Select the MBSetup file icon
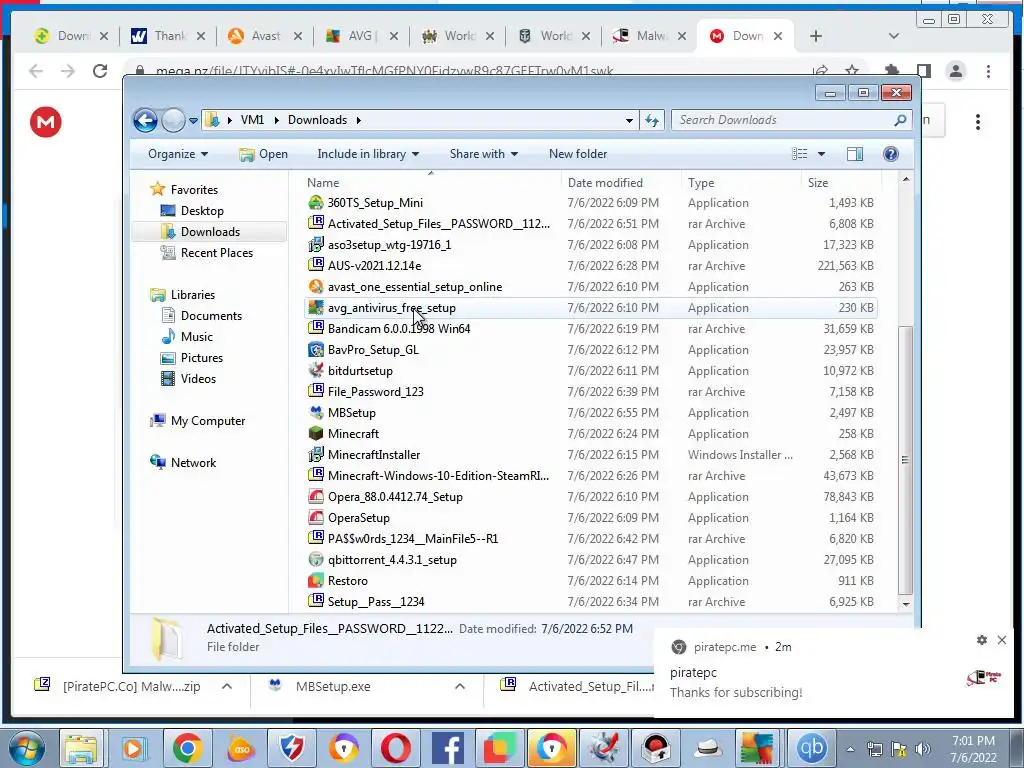Screen dimensions: 1024x768 (316, 413)
